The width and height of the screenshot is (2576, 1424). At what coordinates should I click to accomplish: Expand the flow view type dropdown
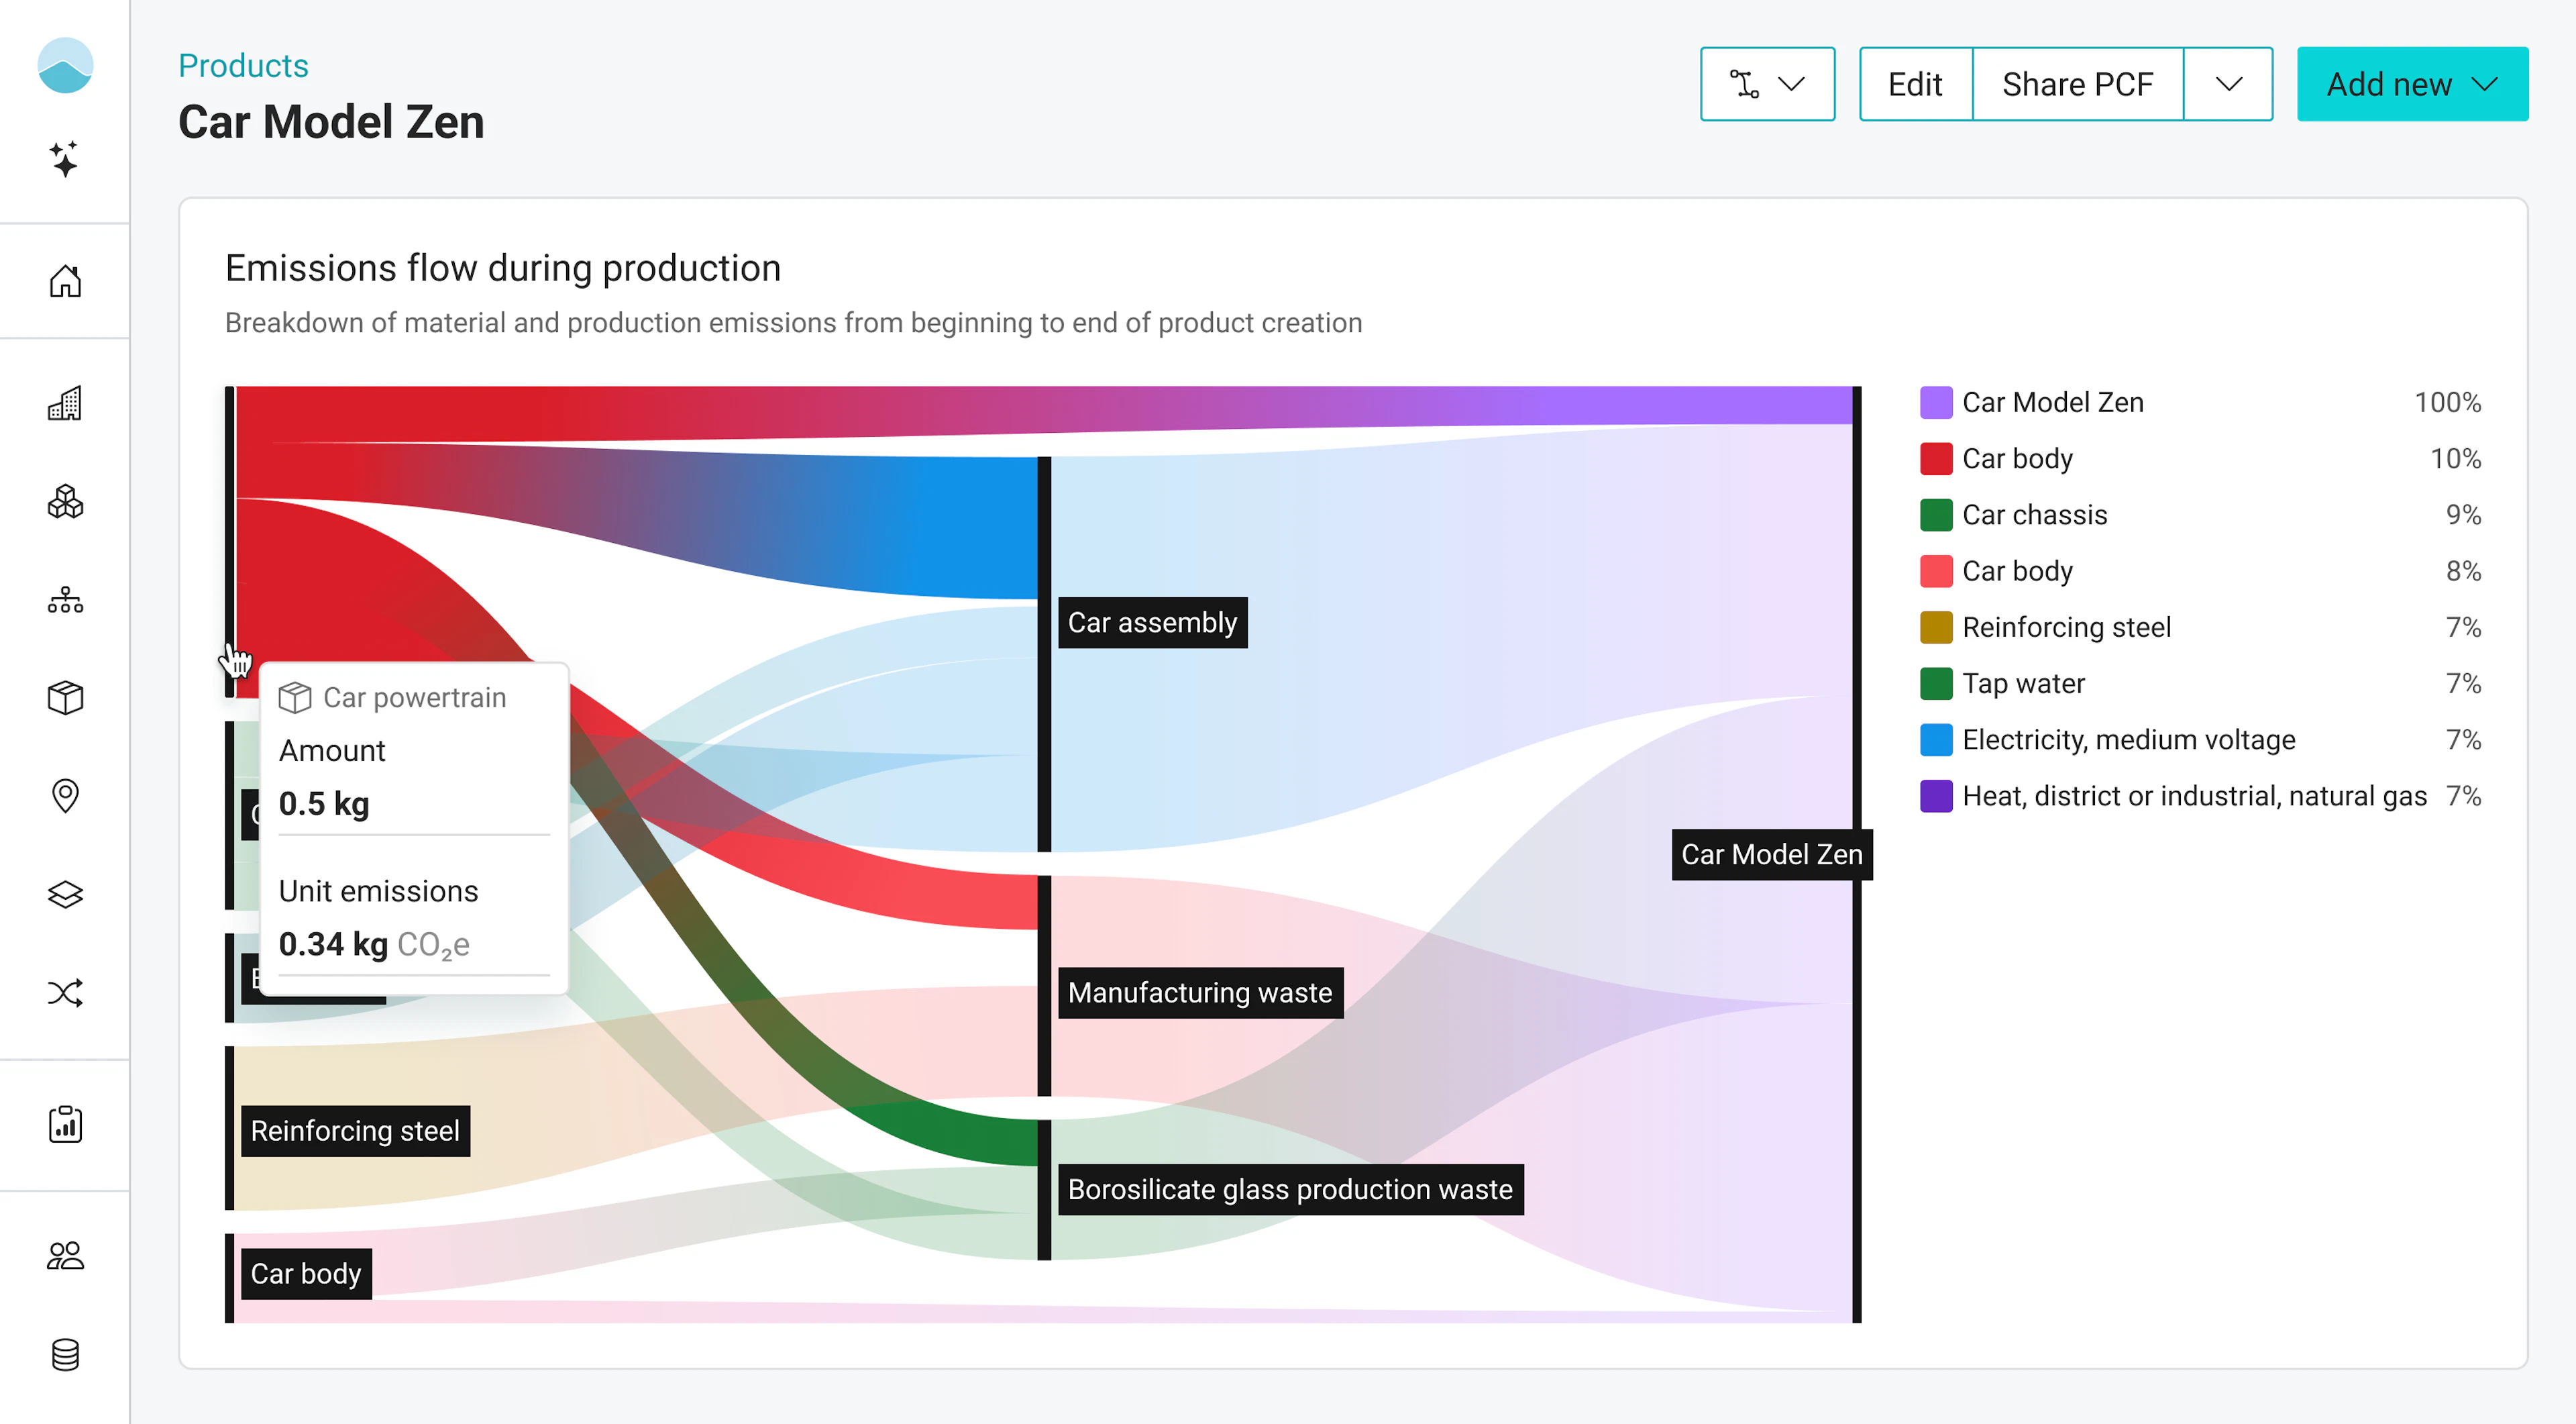[x=1767, y=84]
